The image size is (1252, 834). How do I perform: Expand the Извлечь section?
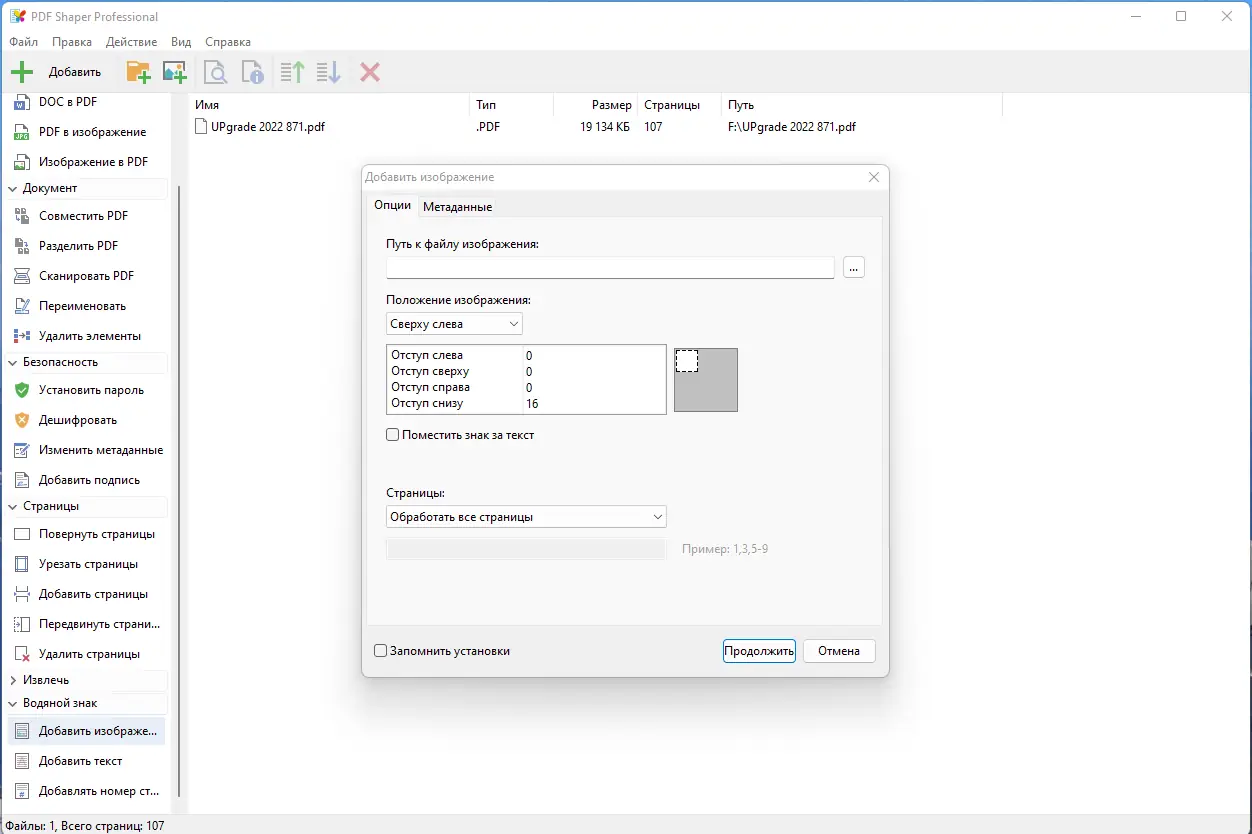[x=13, y=680]
